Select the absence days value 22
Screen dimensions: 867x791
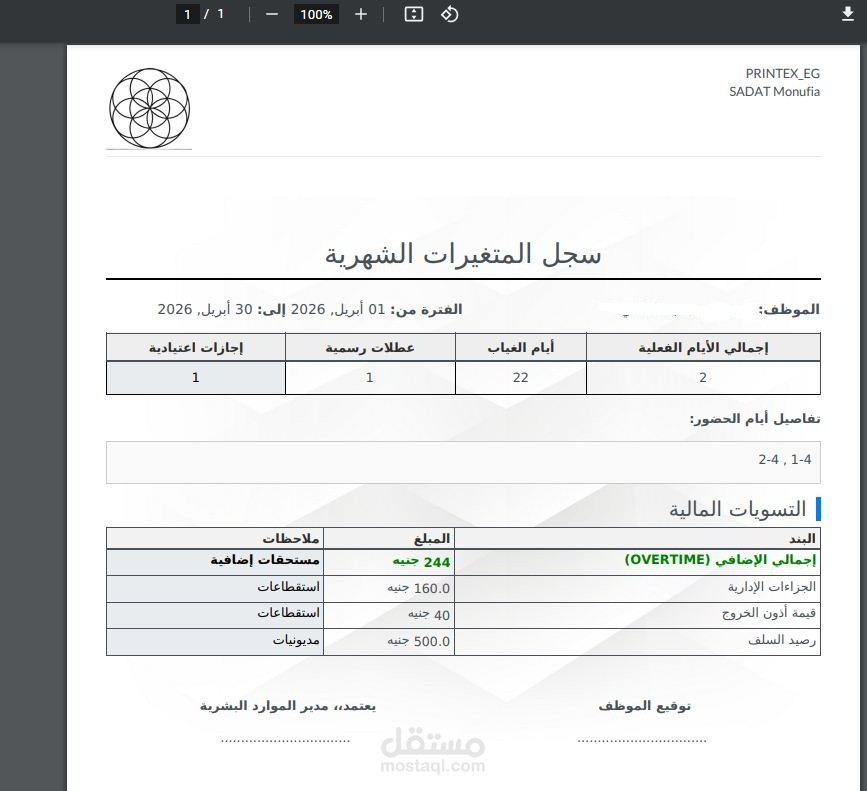[521, 378]
